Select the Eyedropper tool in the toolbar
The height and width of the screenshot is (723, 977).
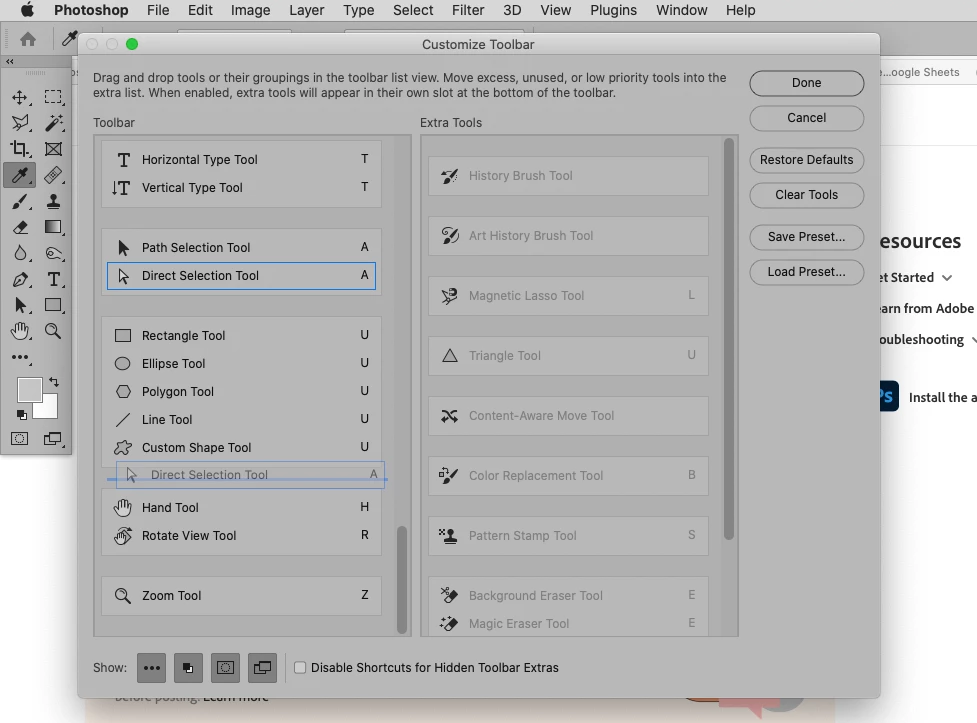(x=20, y=175)
